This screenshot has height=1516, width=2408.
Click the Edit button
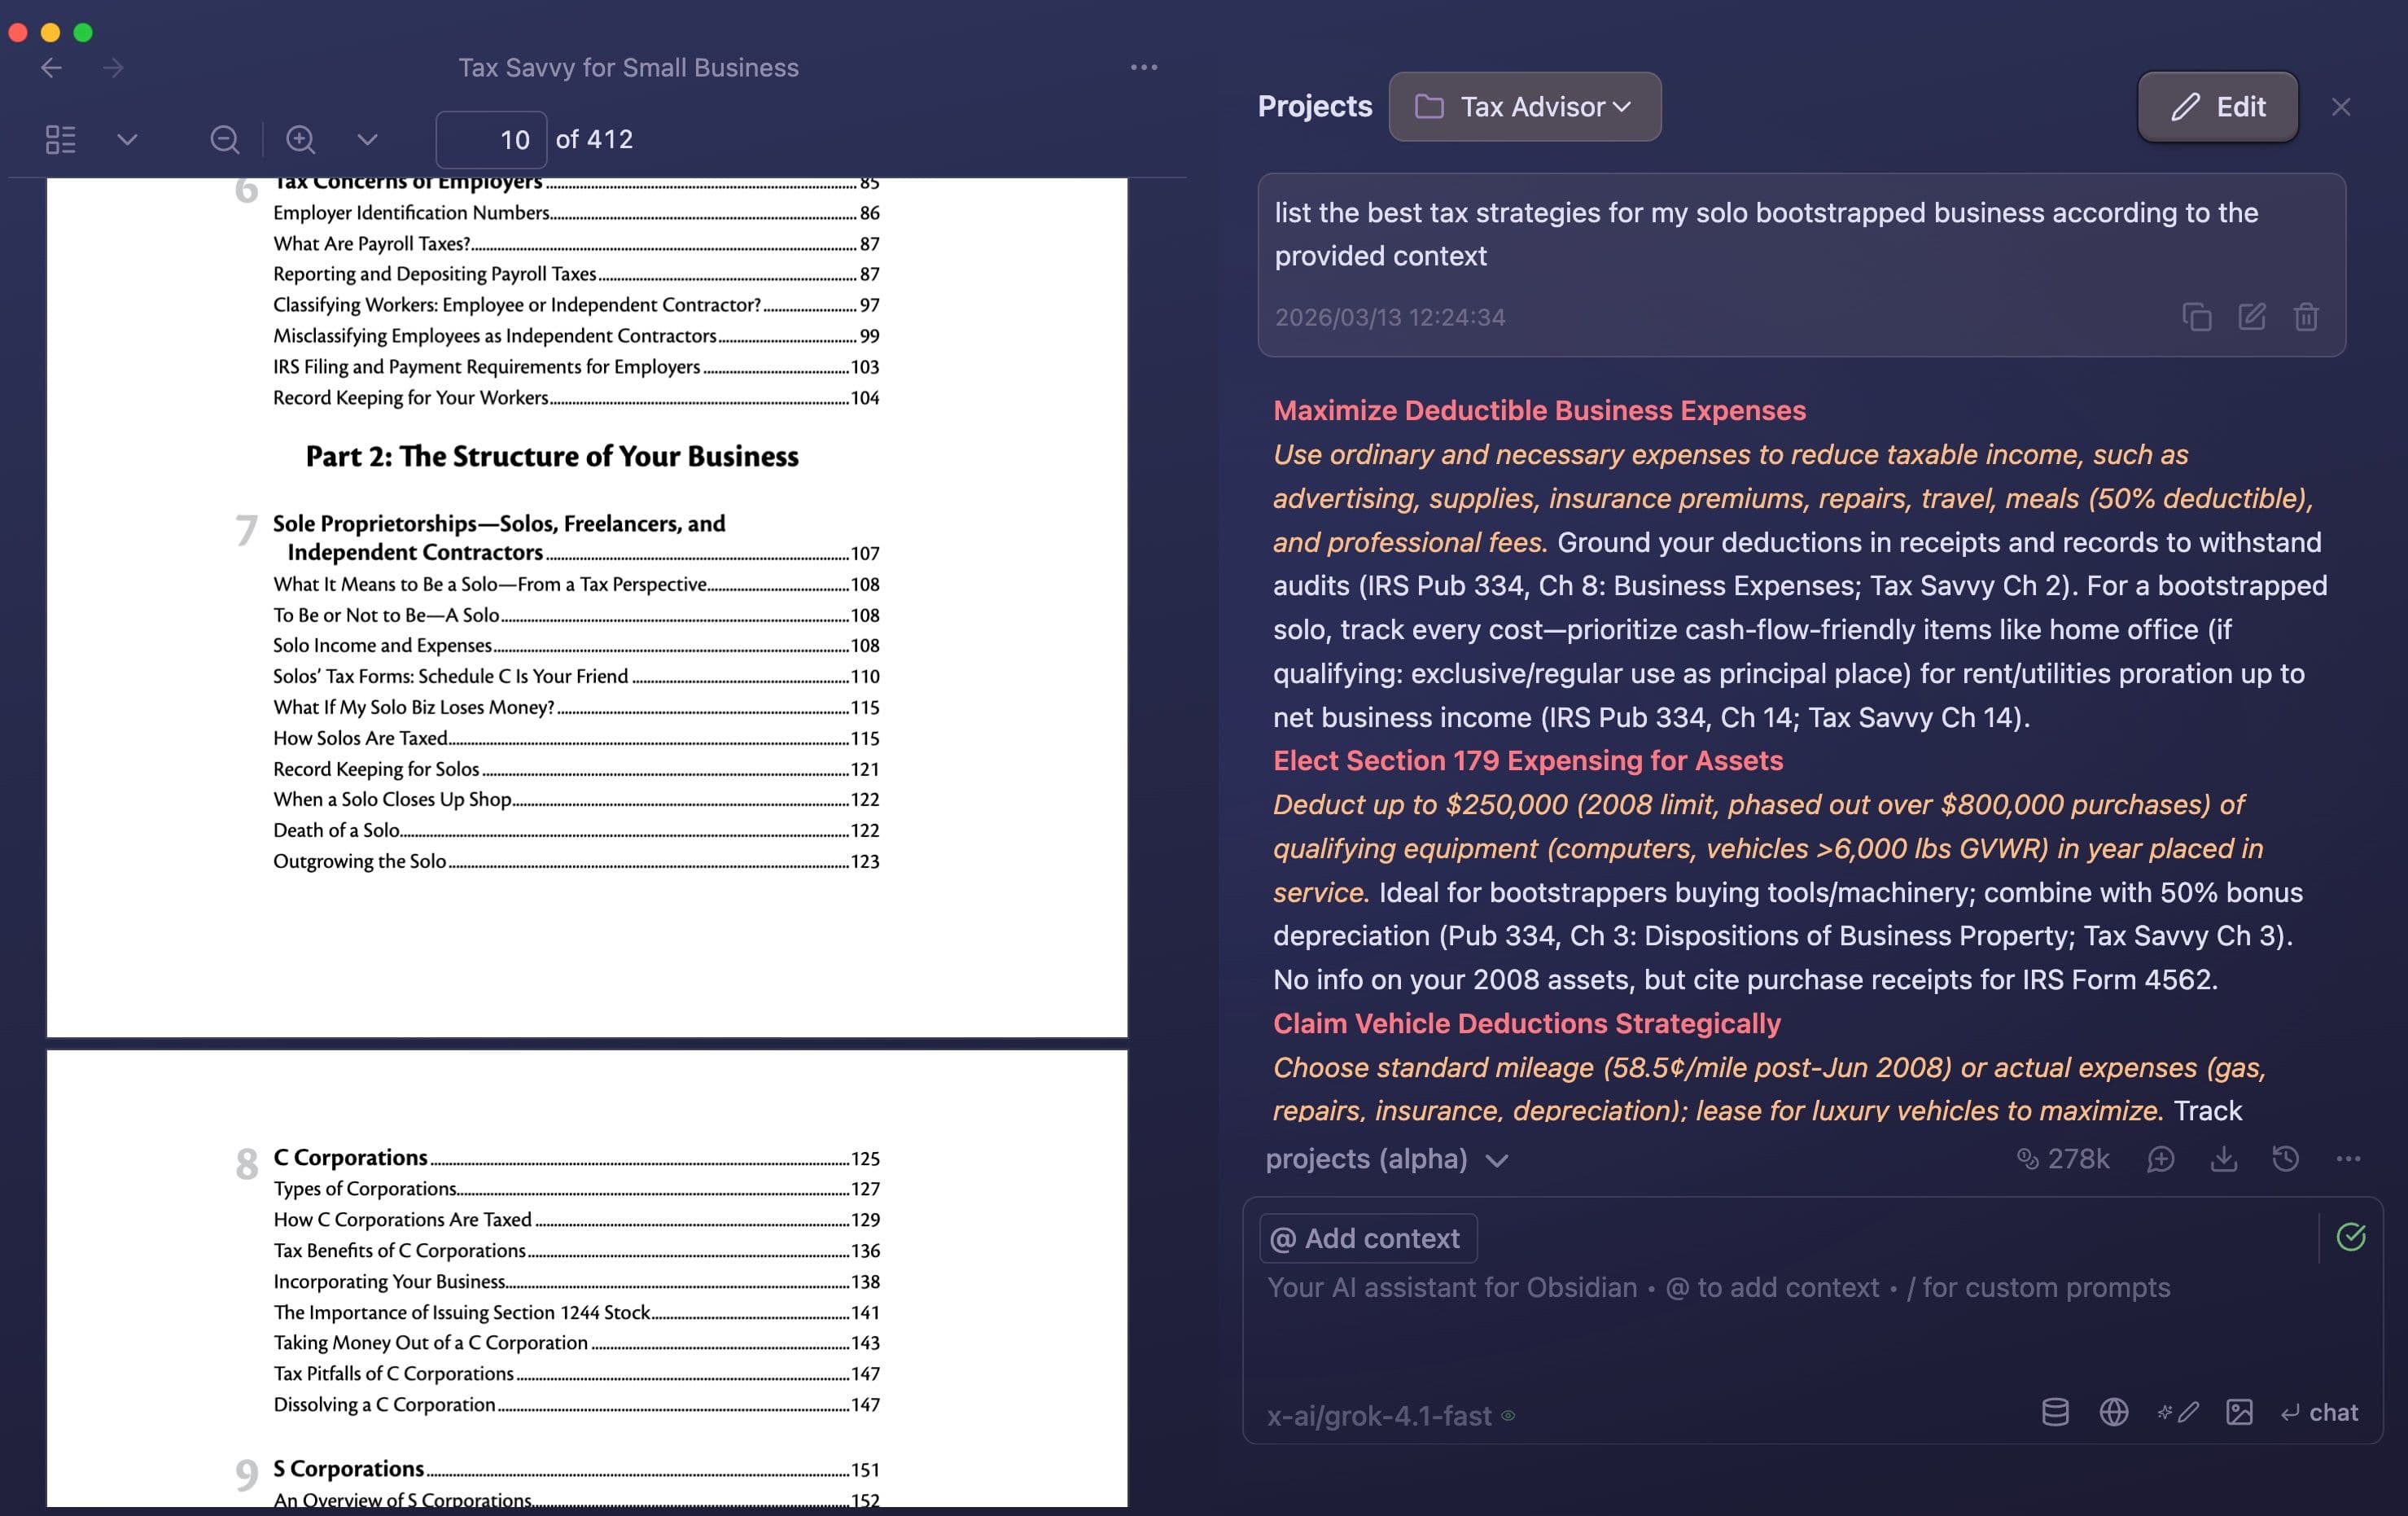2218,107
